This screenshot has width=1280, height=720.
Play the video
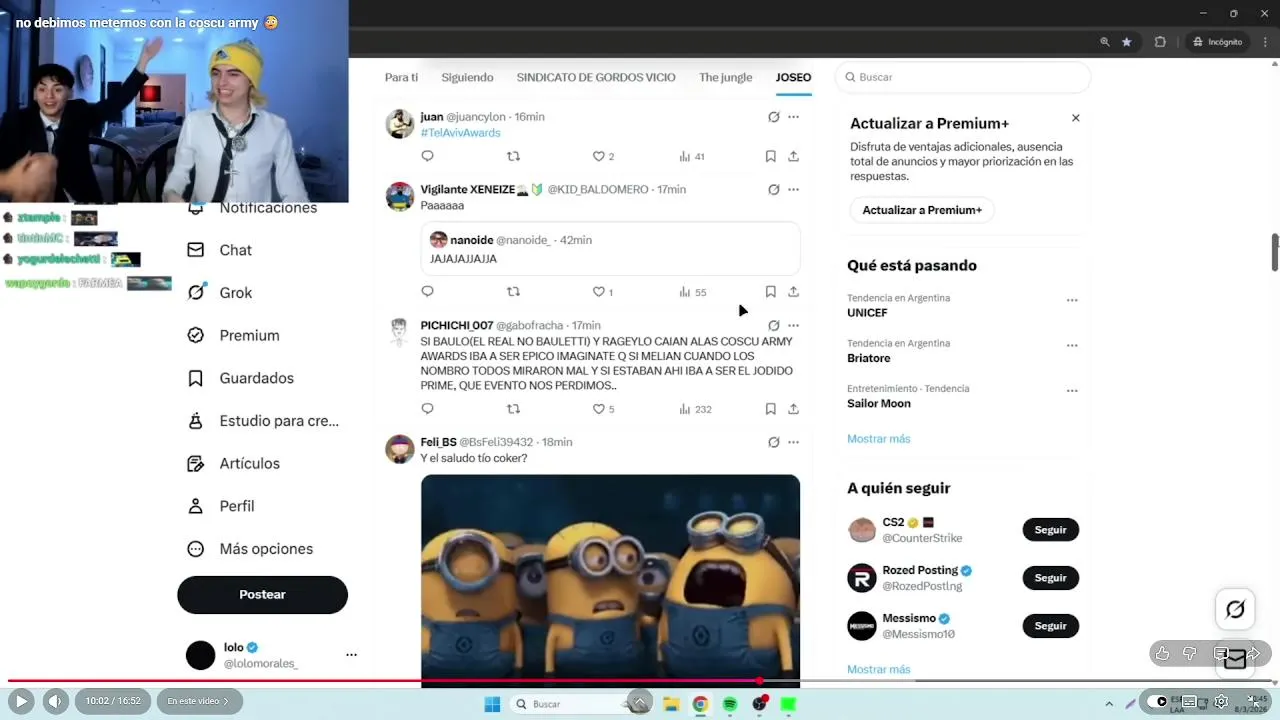tap(20, 701)
